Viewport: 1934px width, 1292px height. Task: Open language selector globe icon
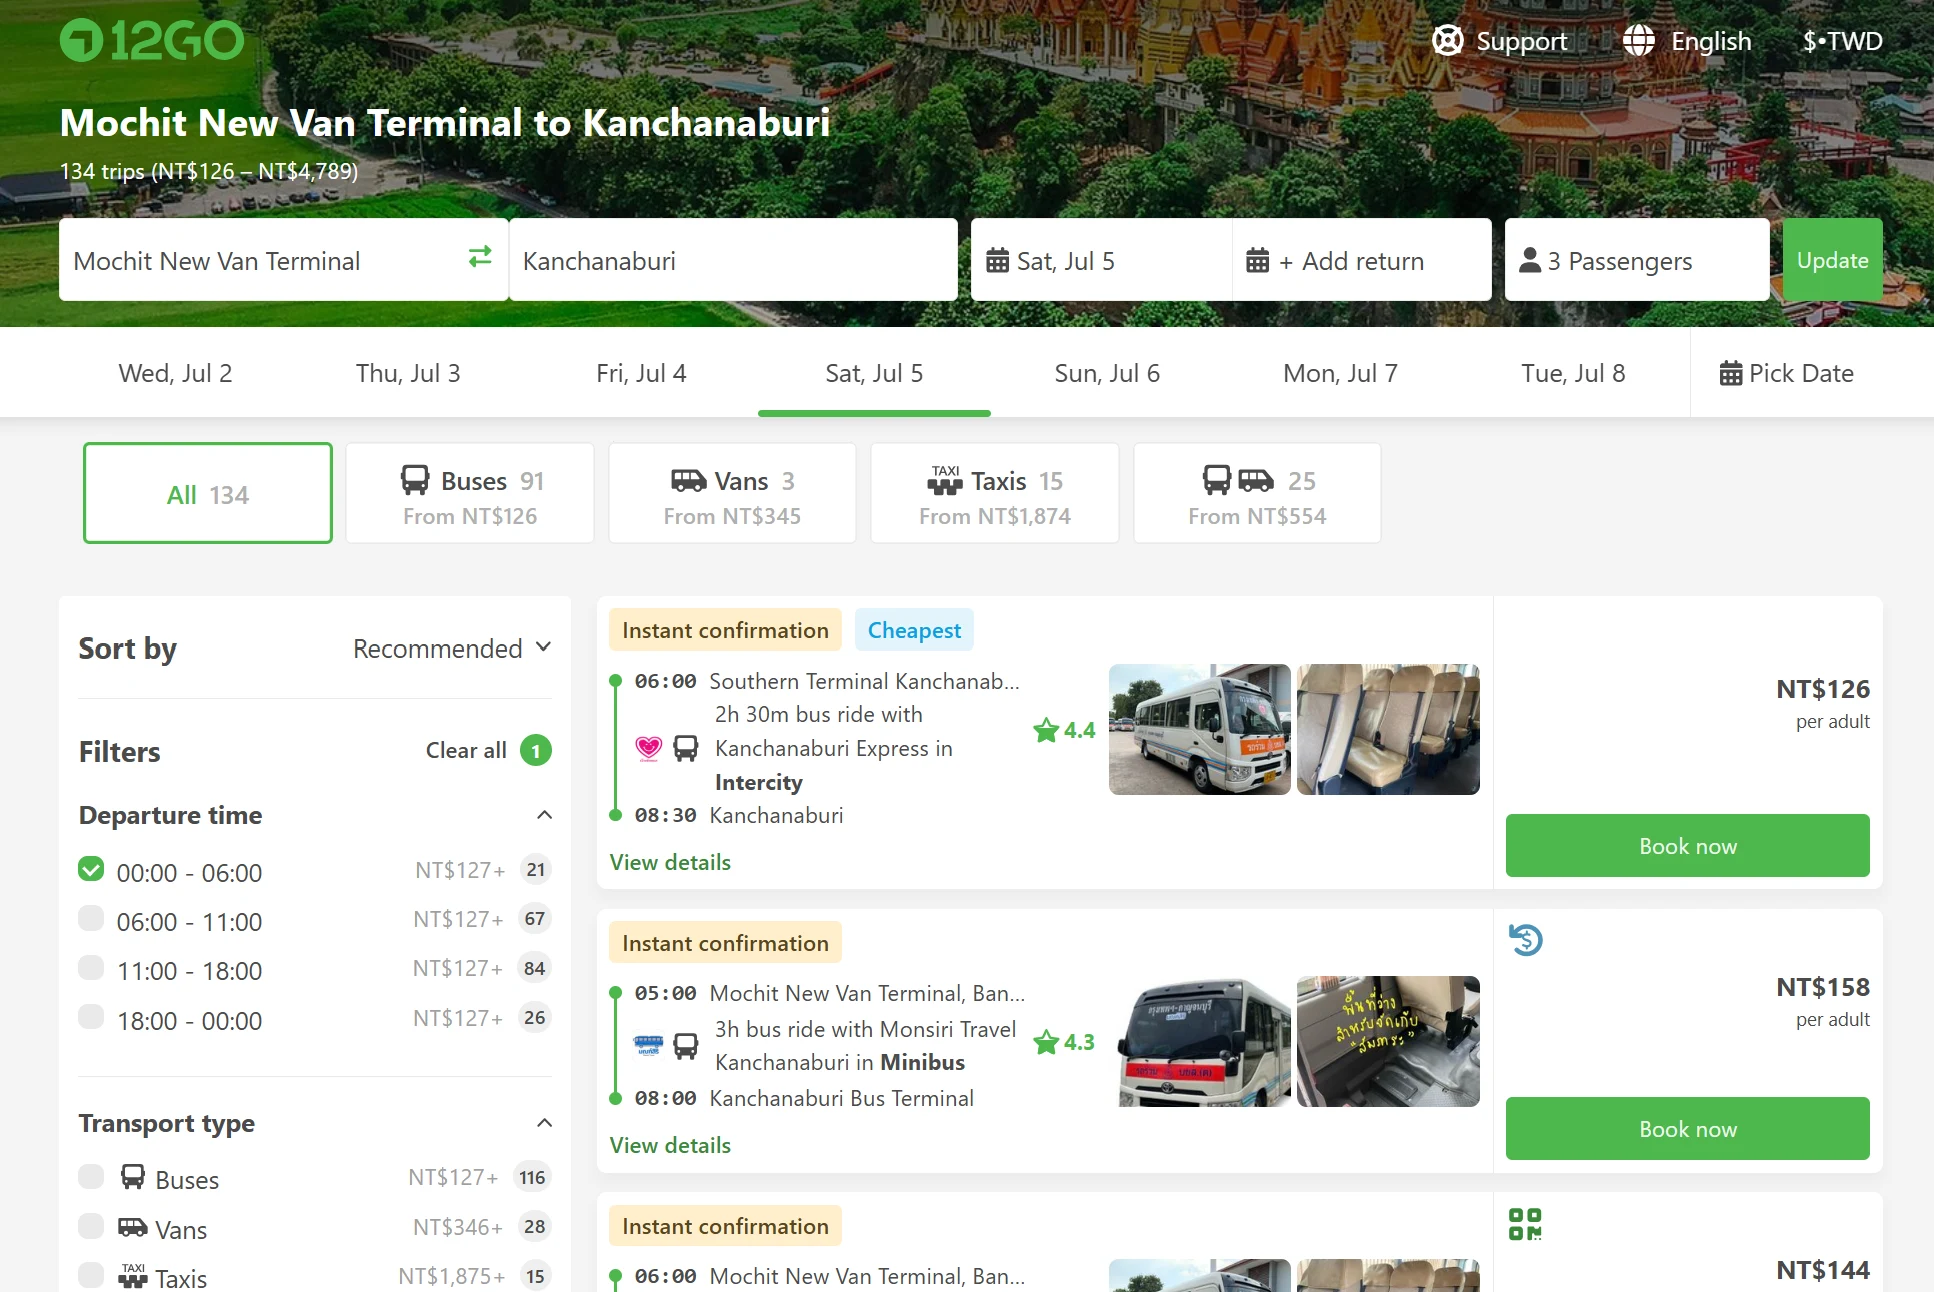(x=1638, y=41)
